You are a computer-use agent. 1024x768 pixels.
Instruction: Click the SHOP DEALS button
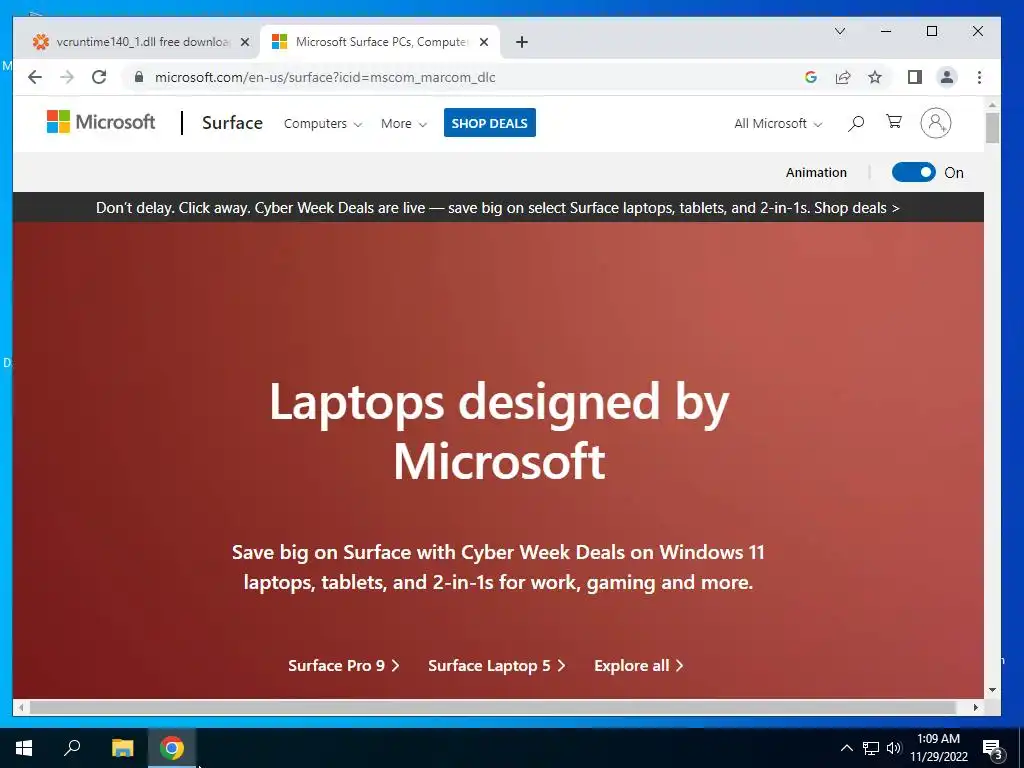pyautogui.click(x=490, y=123)
